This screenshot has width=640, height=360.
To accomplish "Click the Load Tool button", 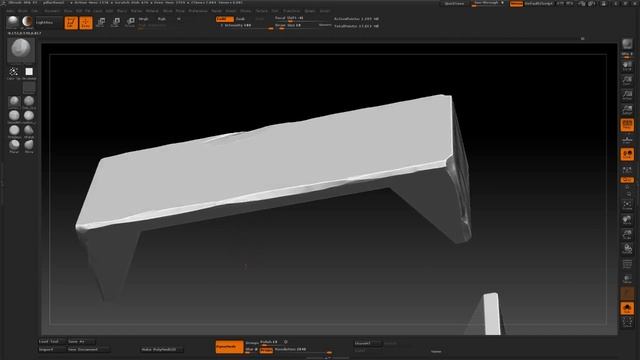I will 51,342.
